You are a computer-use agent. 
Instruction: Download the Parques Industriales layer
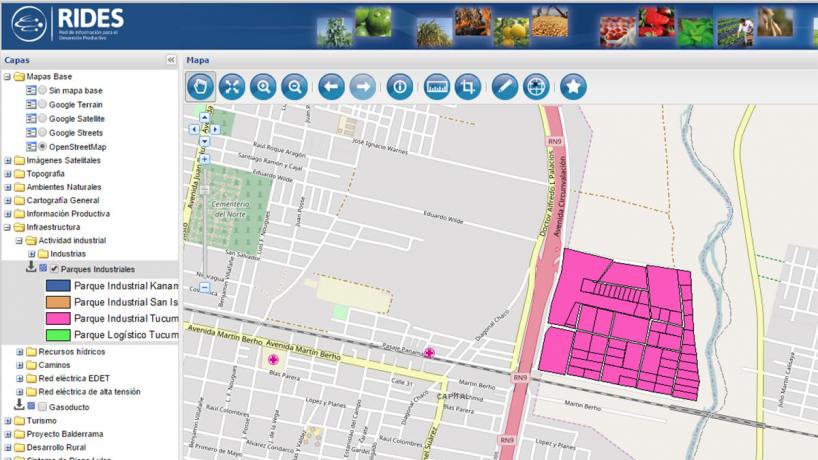coord(31,268)
